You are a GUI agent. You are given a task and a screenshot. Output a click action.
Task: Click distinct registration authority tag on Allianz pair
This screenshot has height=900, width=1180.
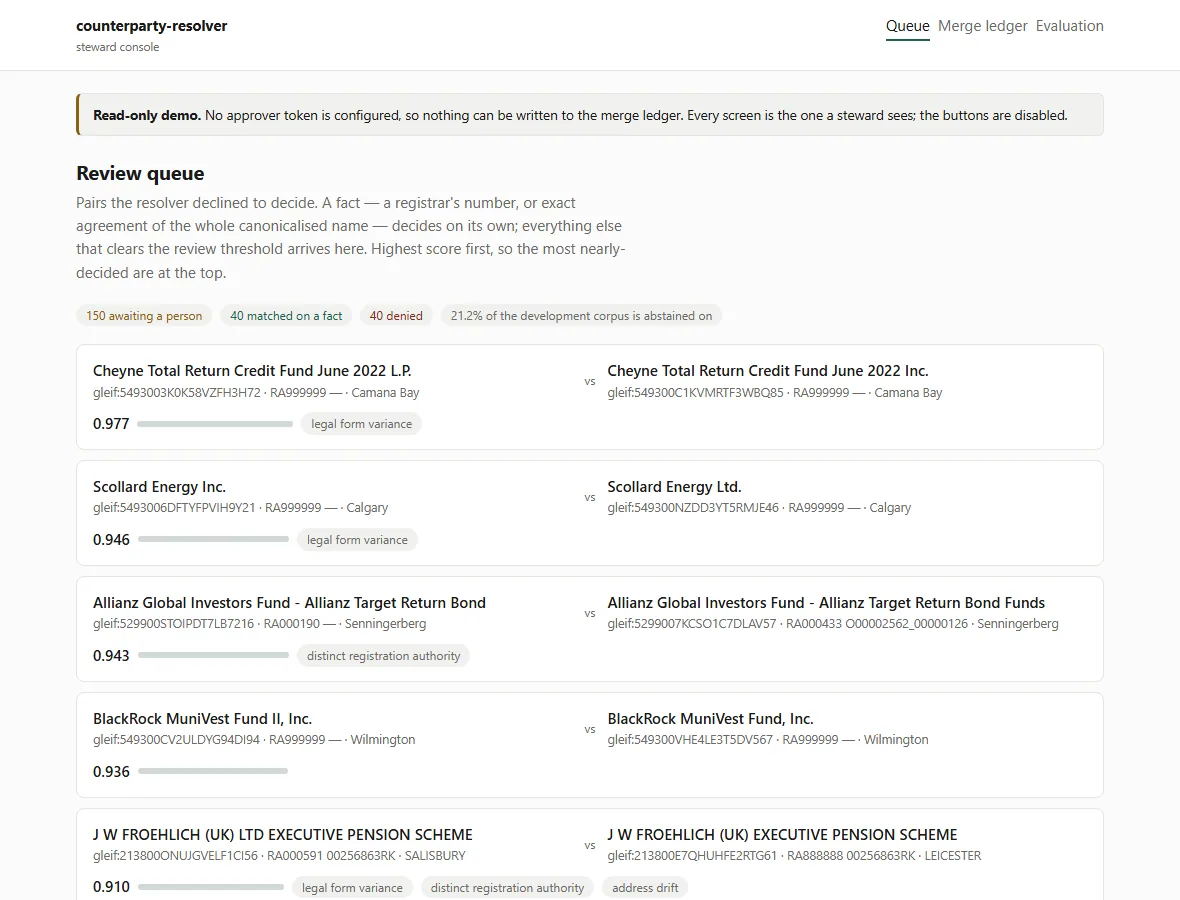pos(383,655)
